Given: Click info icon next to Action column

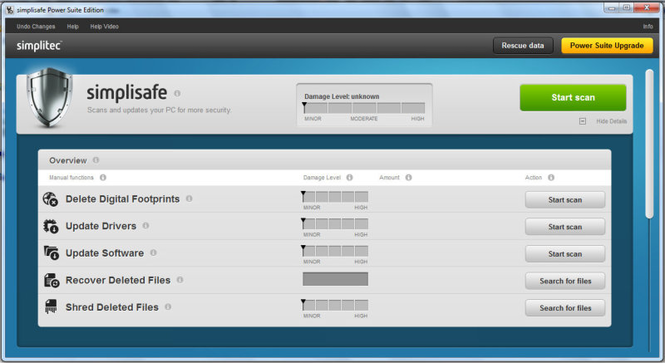Looking at the screenshot, I should tap(551, 177).
